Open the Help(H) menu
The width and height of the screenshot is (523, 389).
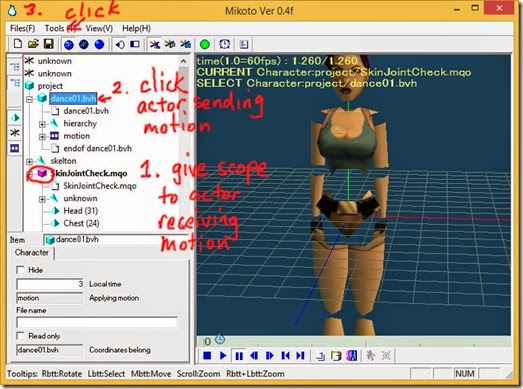(x=136, y=28)
